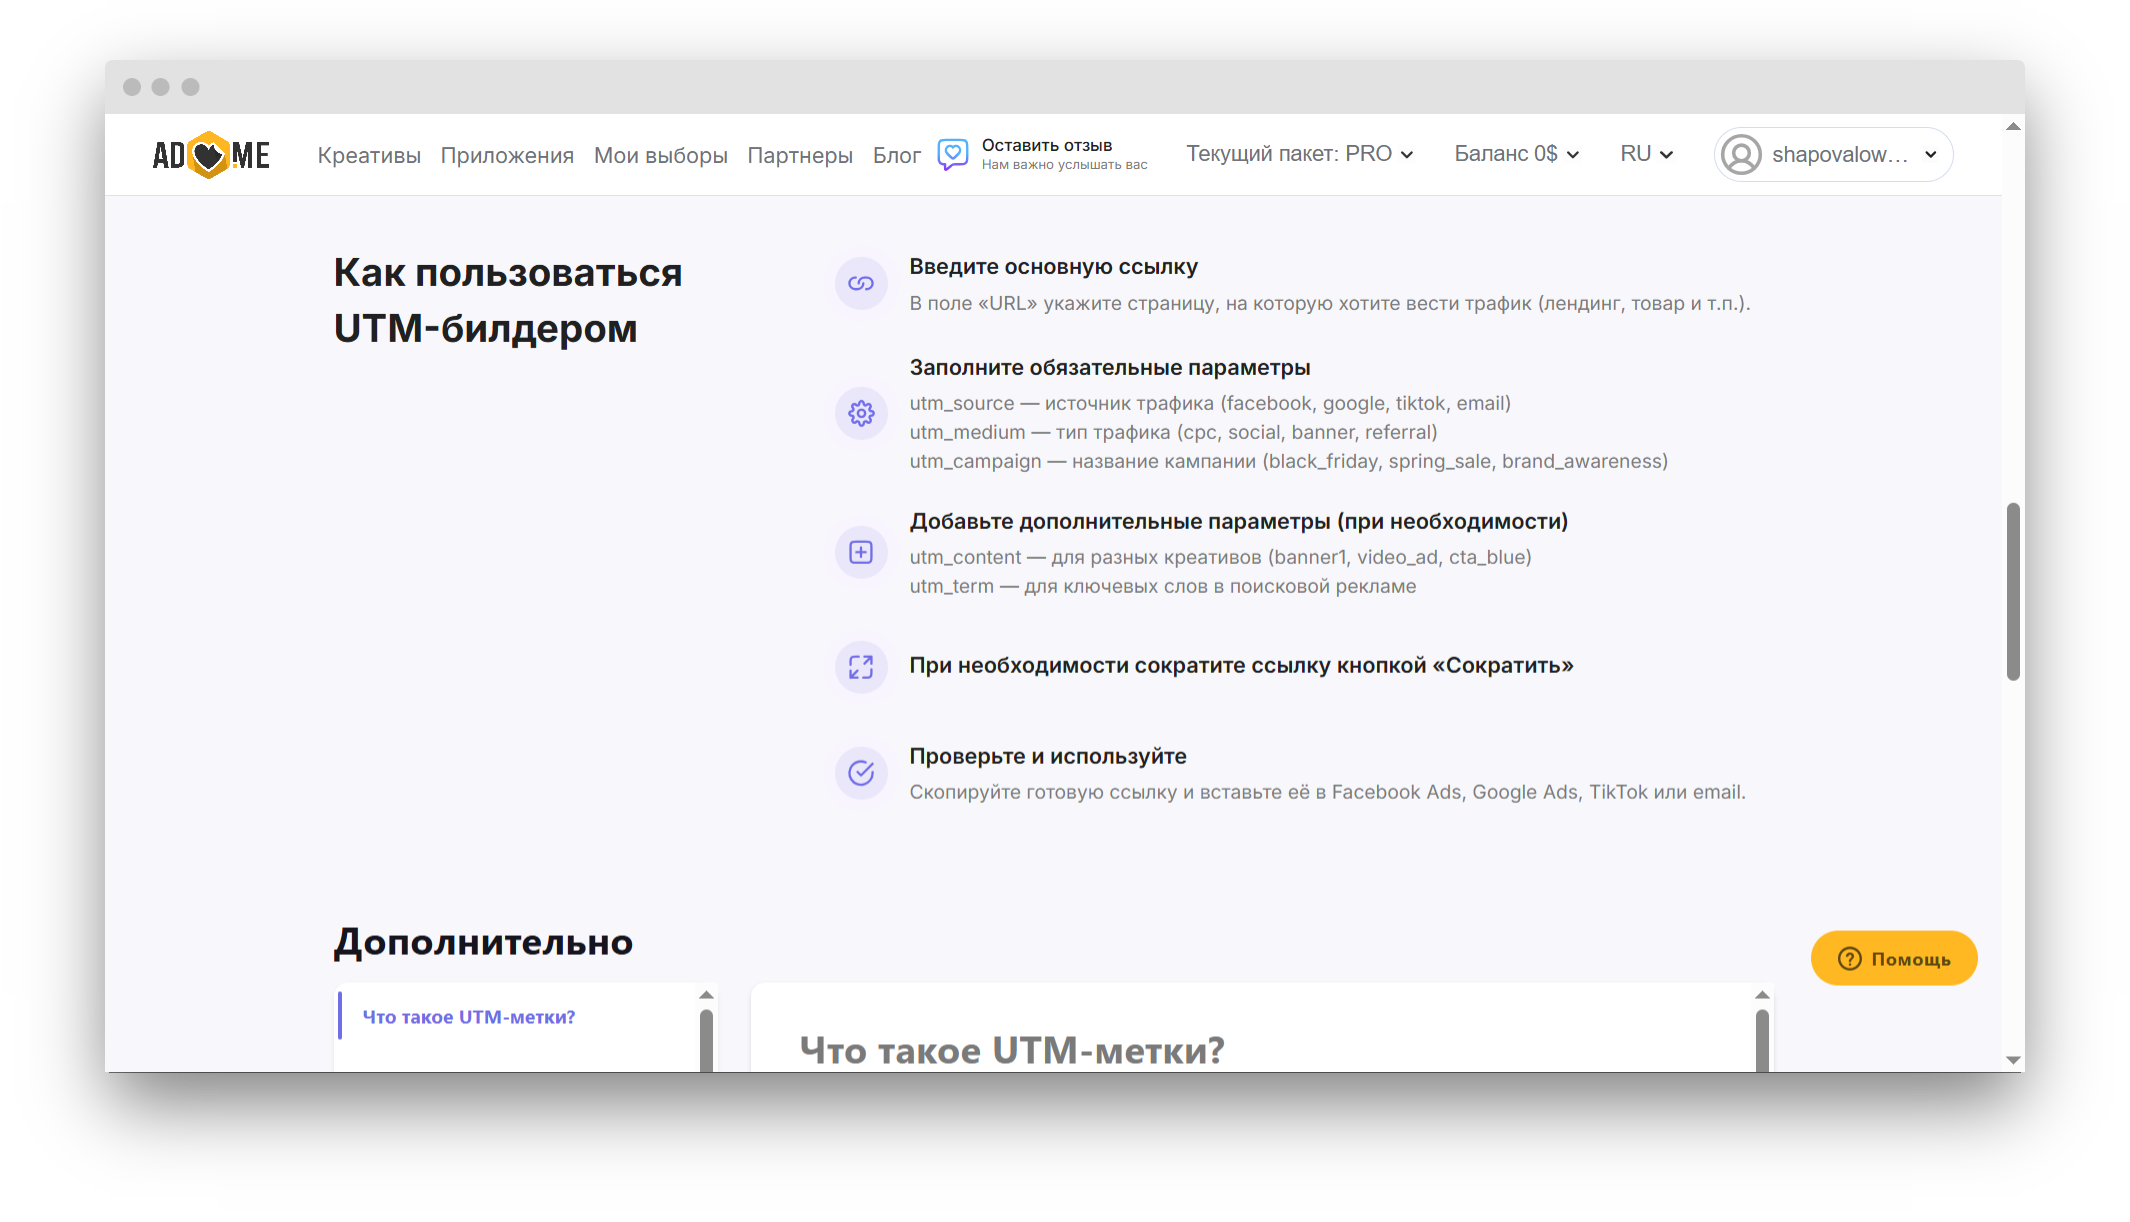The height and width of the screenshot is (1222, 2130).
Task: Select the gear icon next to obligatory parameters step
Action: (x=860, y=413)
